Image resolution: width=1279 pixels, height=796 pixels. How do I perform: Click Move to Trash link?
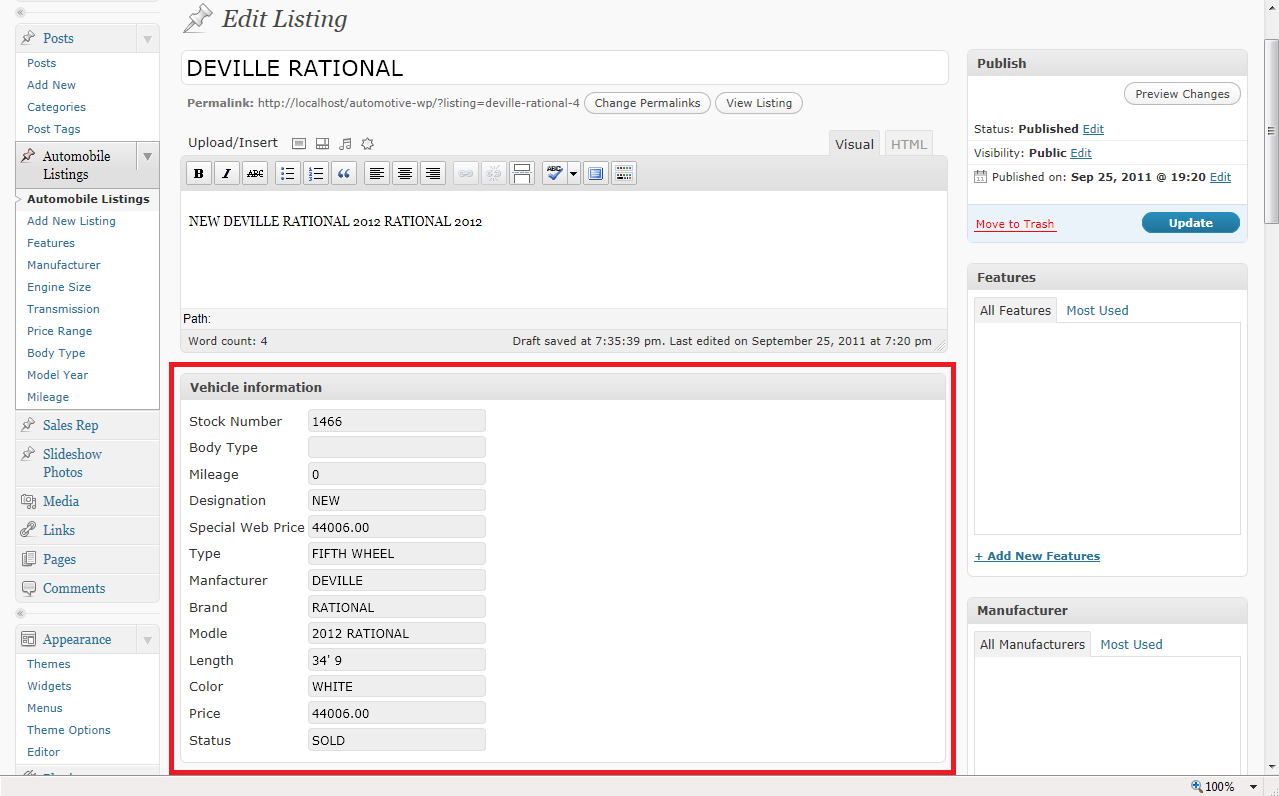coord(1015,224)
